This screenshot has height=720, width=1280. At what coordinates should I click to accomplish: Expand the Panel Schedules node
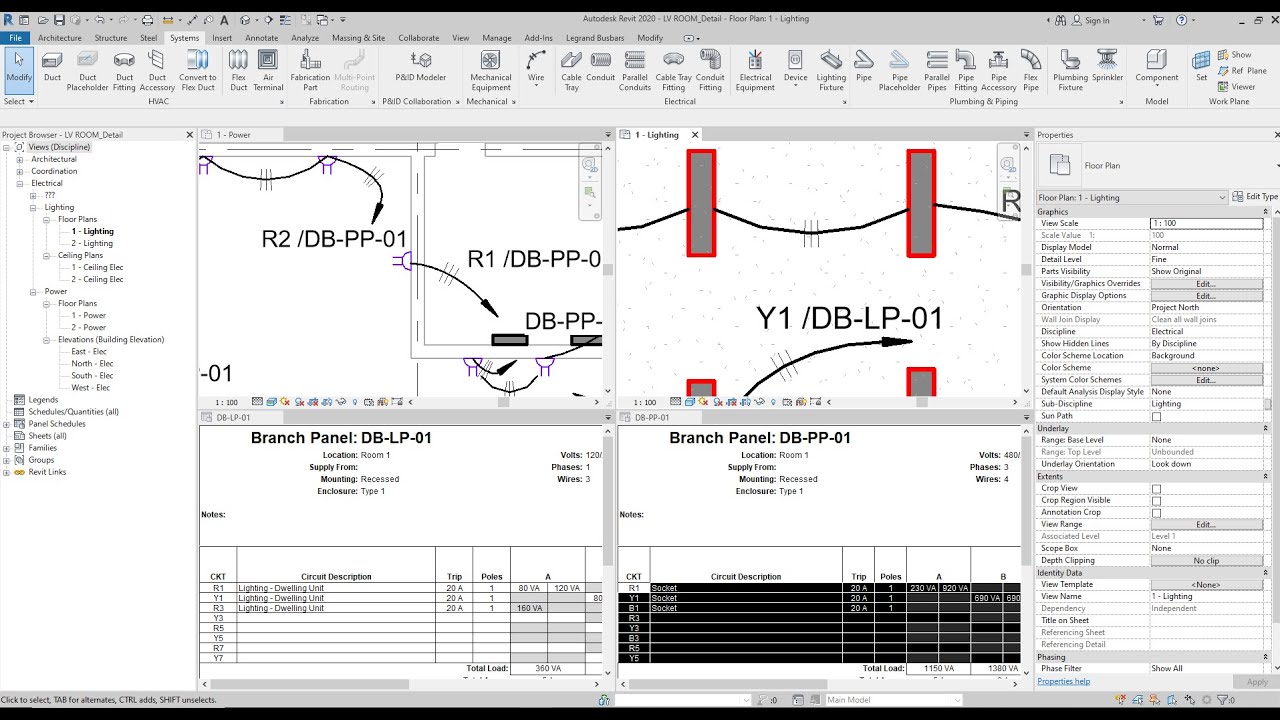point(7,424)
